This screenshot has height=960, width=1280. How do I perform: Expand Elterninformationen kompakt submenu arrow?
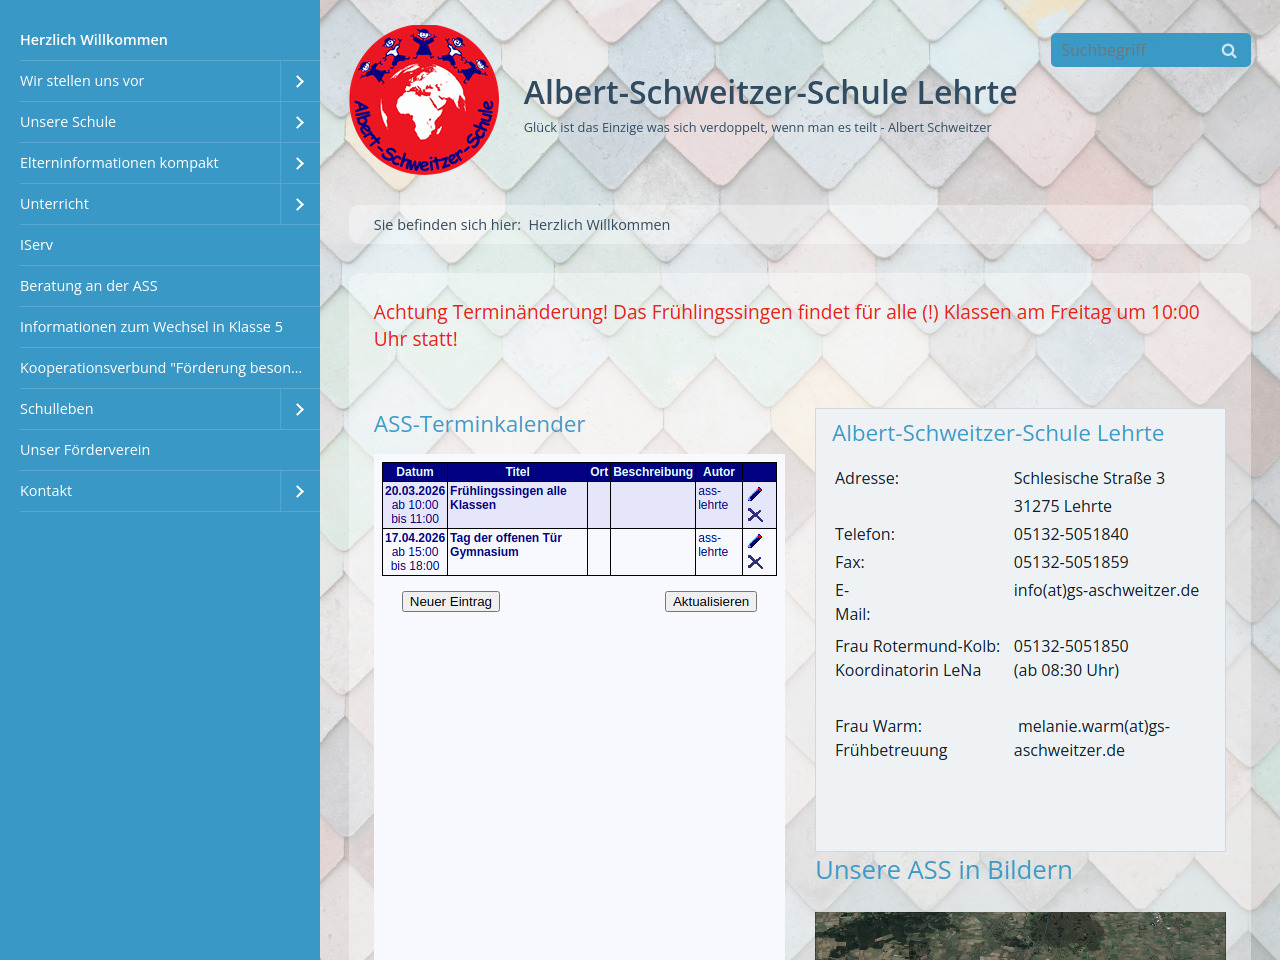[x=300, y=163]
